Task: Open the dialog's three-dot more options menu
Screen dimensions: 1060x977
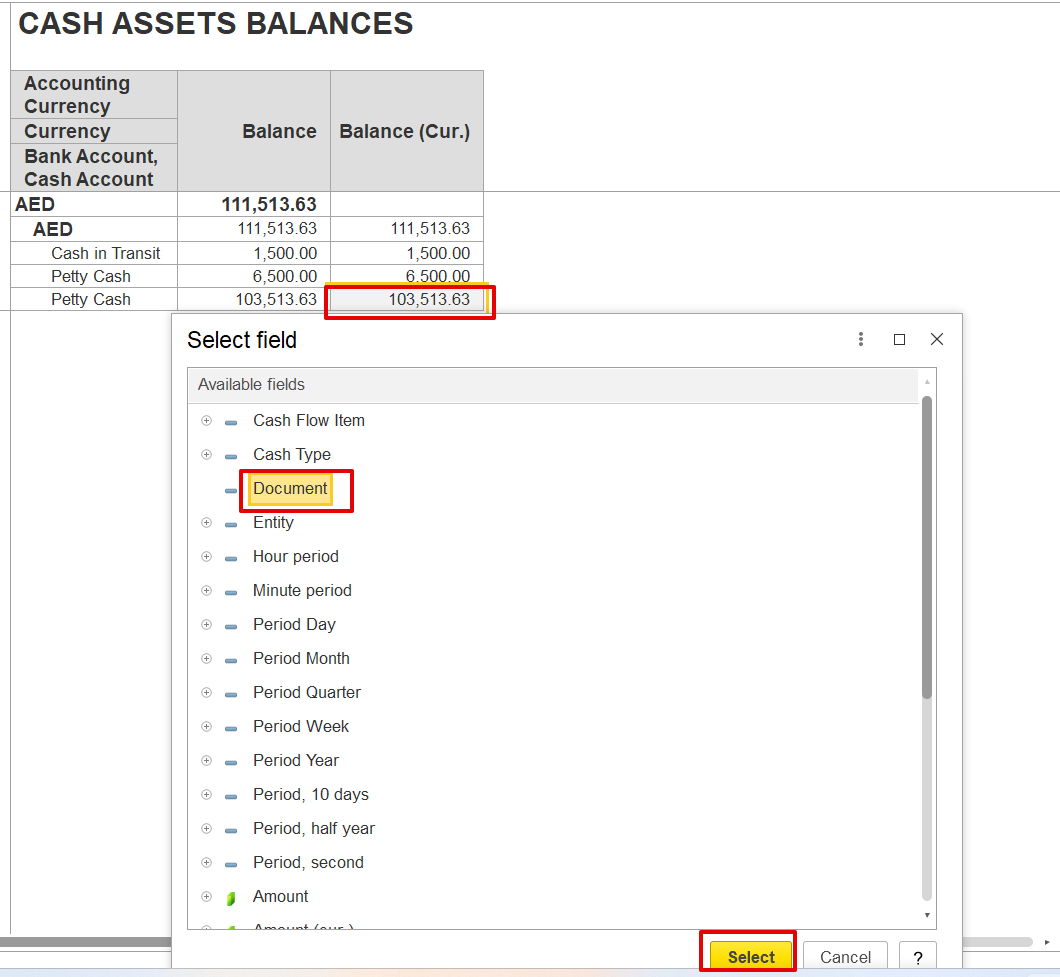Action: [861, 340]
